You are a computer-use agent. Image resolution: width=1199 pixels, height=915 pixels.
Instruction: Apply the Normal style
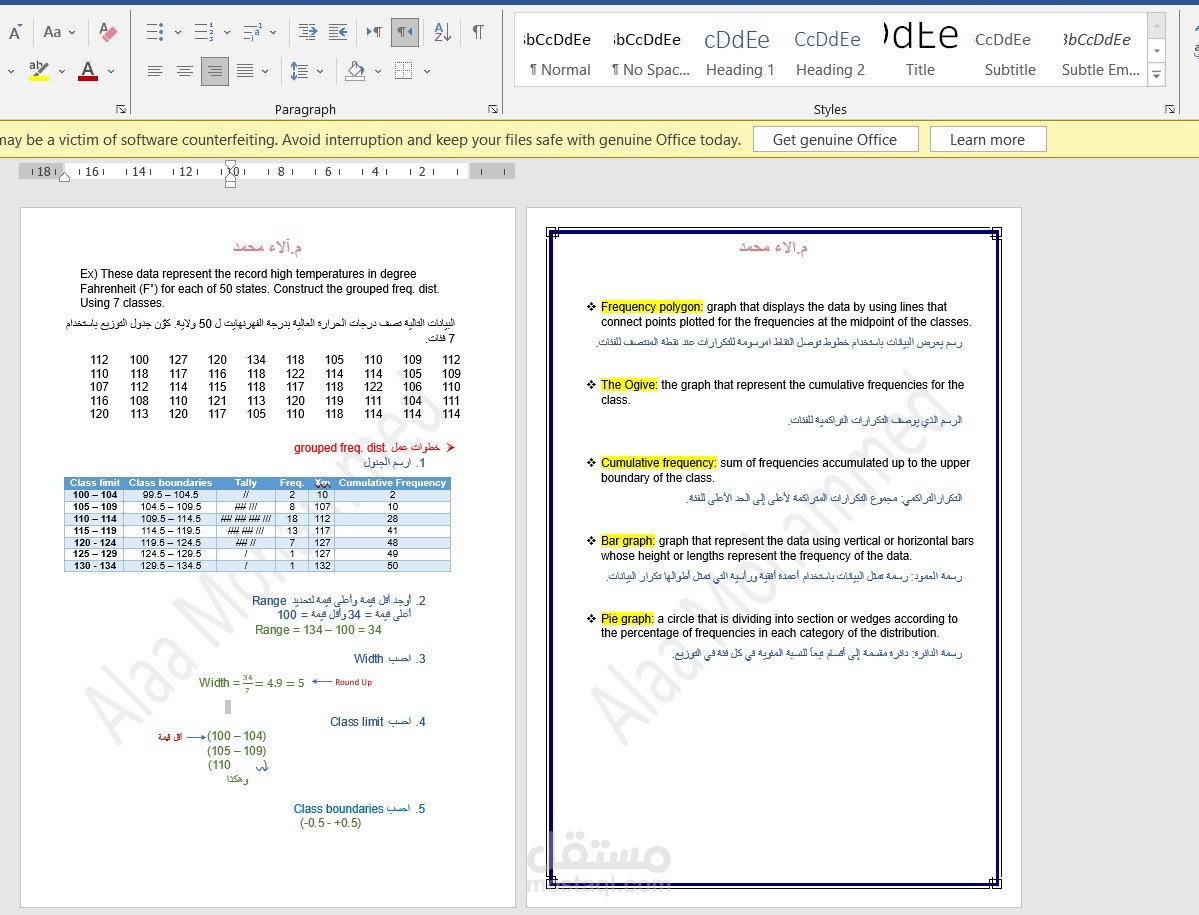point(561,52)
